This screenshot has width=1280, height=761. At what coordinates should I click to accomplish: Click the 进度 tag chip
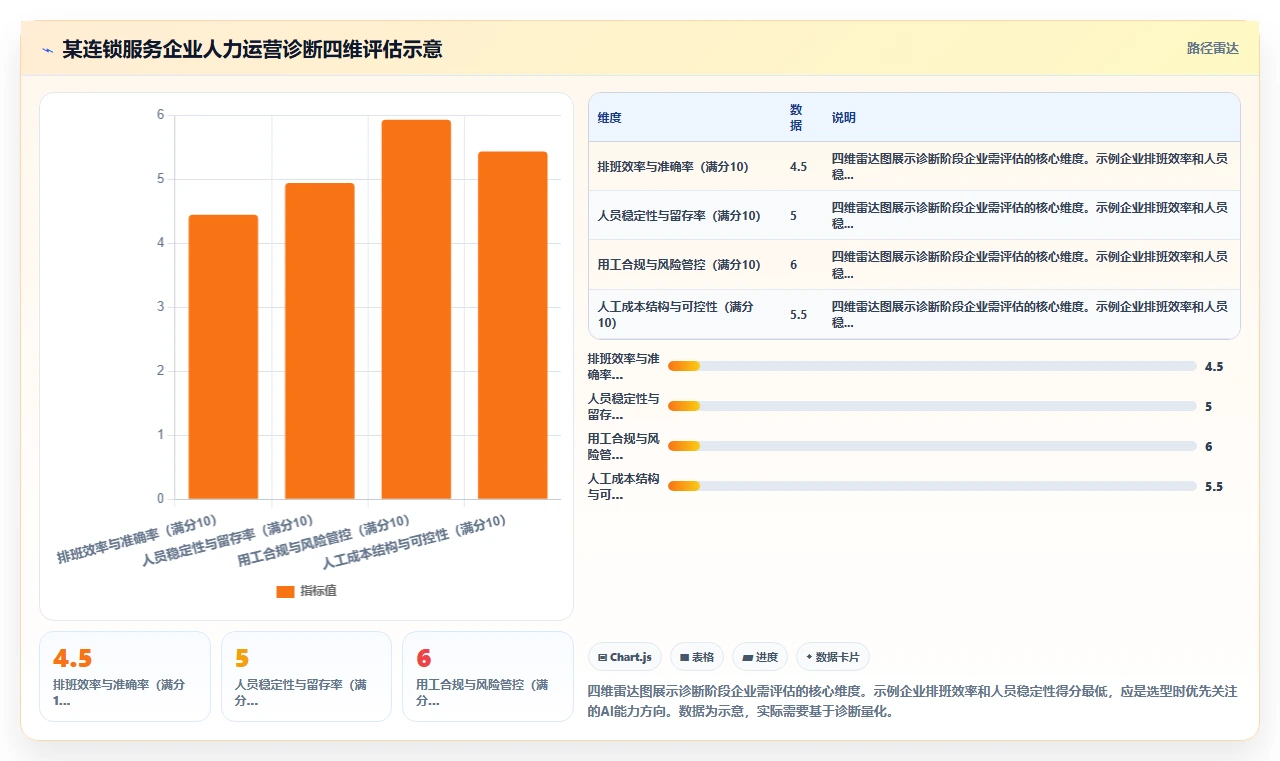pos(760,657)
